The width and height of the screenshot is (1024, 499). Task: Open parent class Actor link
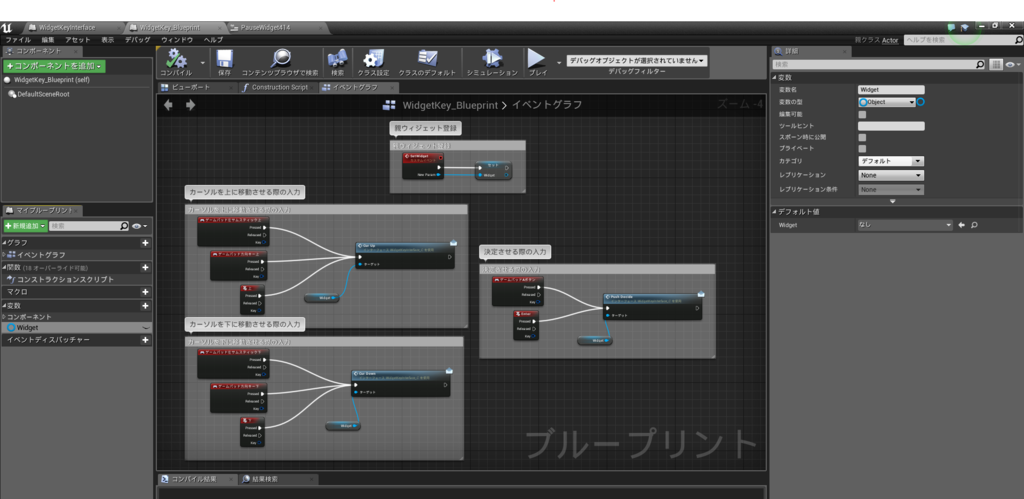[x=889, y=40]
